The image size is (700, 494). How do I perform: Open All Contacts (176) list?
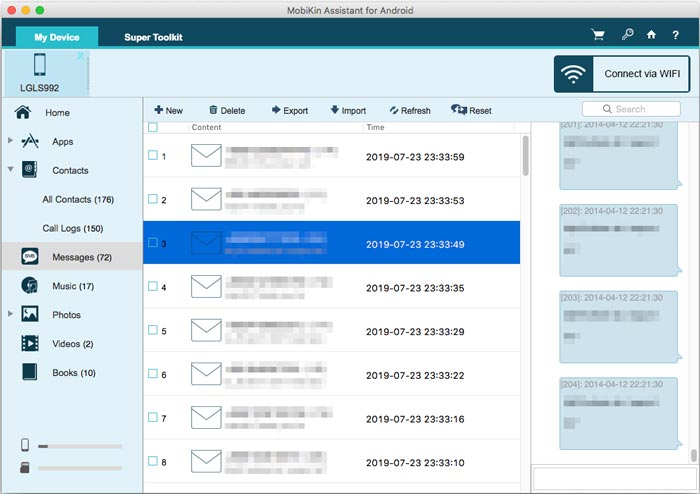coord(78,199)
